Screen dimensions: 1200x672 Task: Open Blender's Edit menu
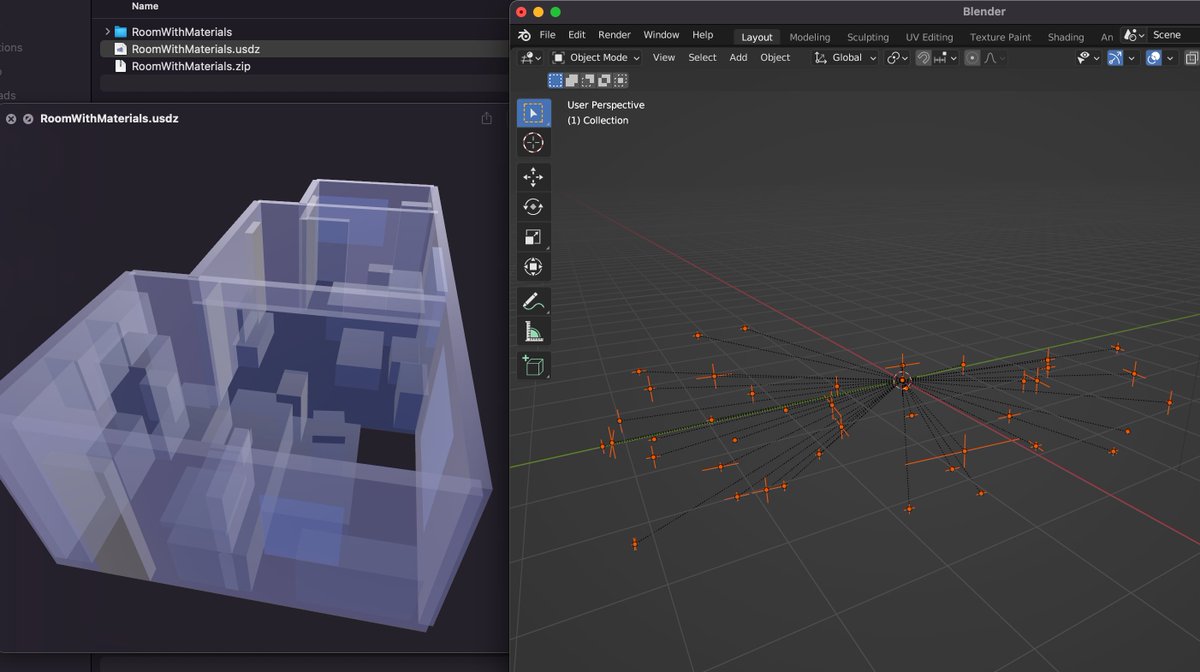577,35
